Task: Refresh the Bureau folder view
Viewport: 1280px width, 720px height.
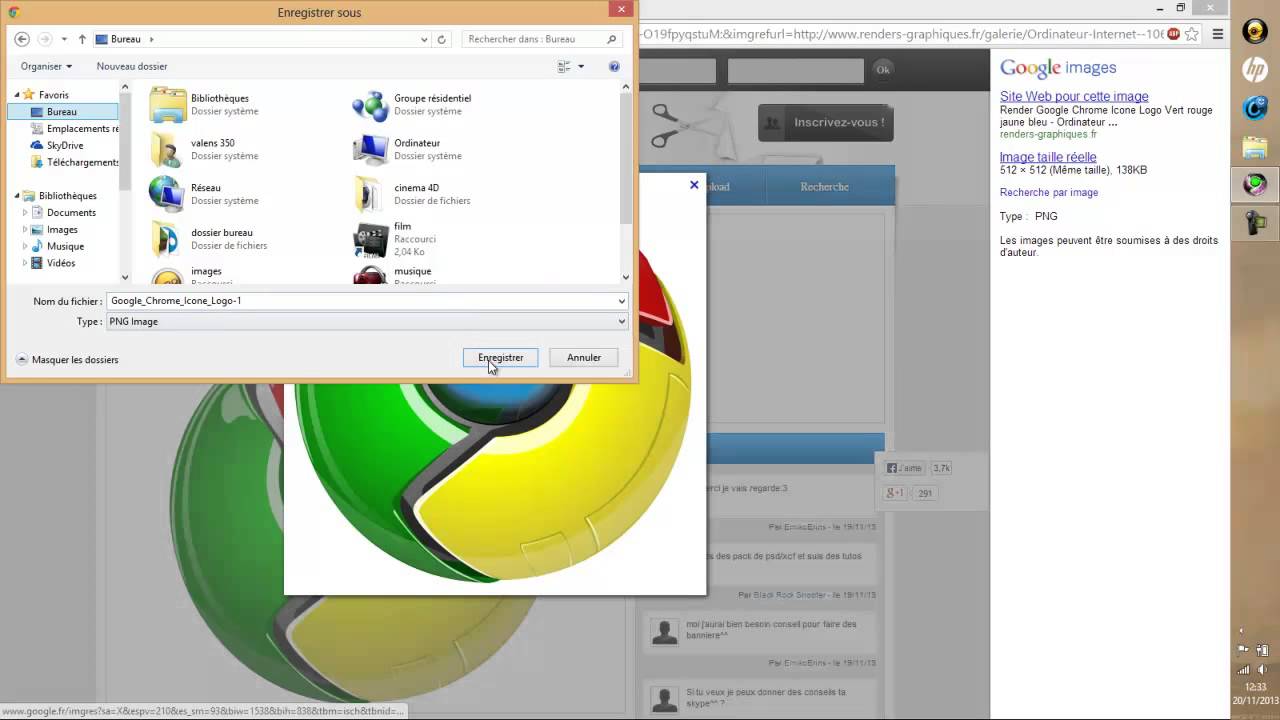Action: click(x=441, y=39)
